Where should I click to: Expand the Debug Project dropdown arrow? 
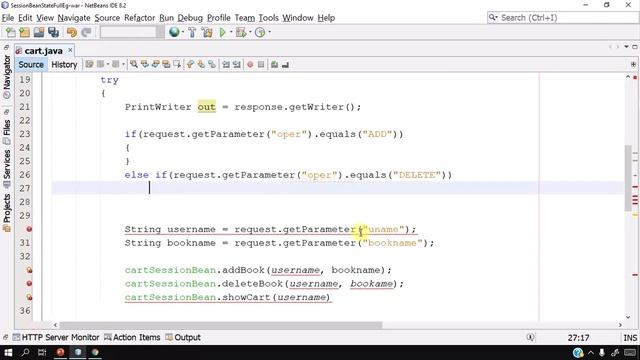pyautogui.click(x=250, y=32)
